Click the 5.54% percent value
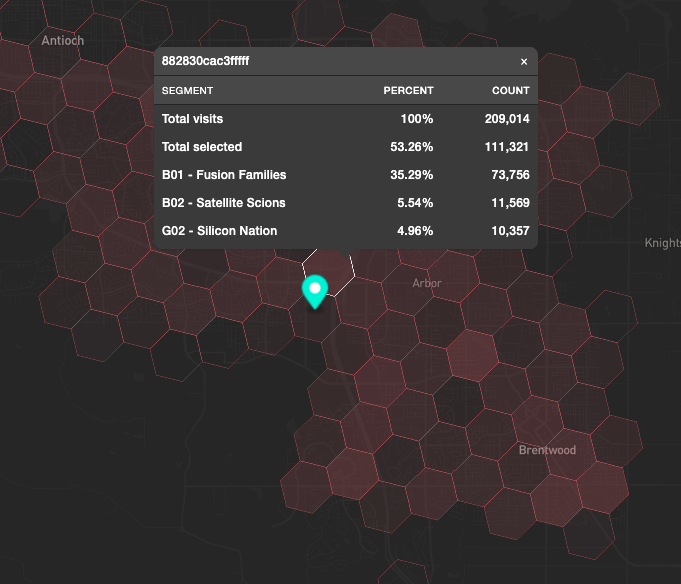Image resolution: width=681 pixels, height=584 pixels. (415, 203)
